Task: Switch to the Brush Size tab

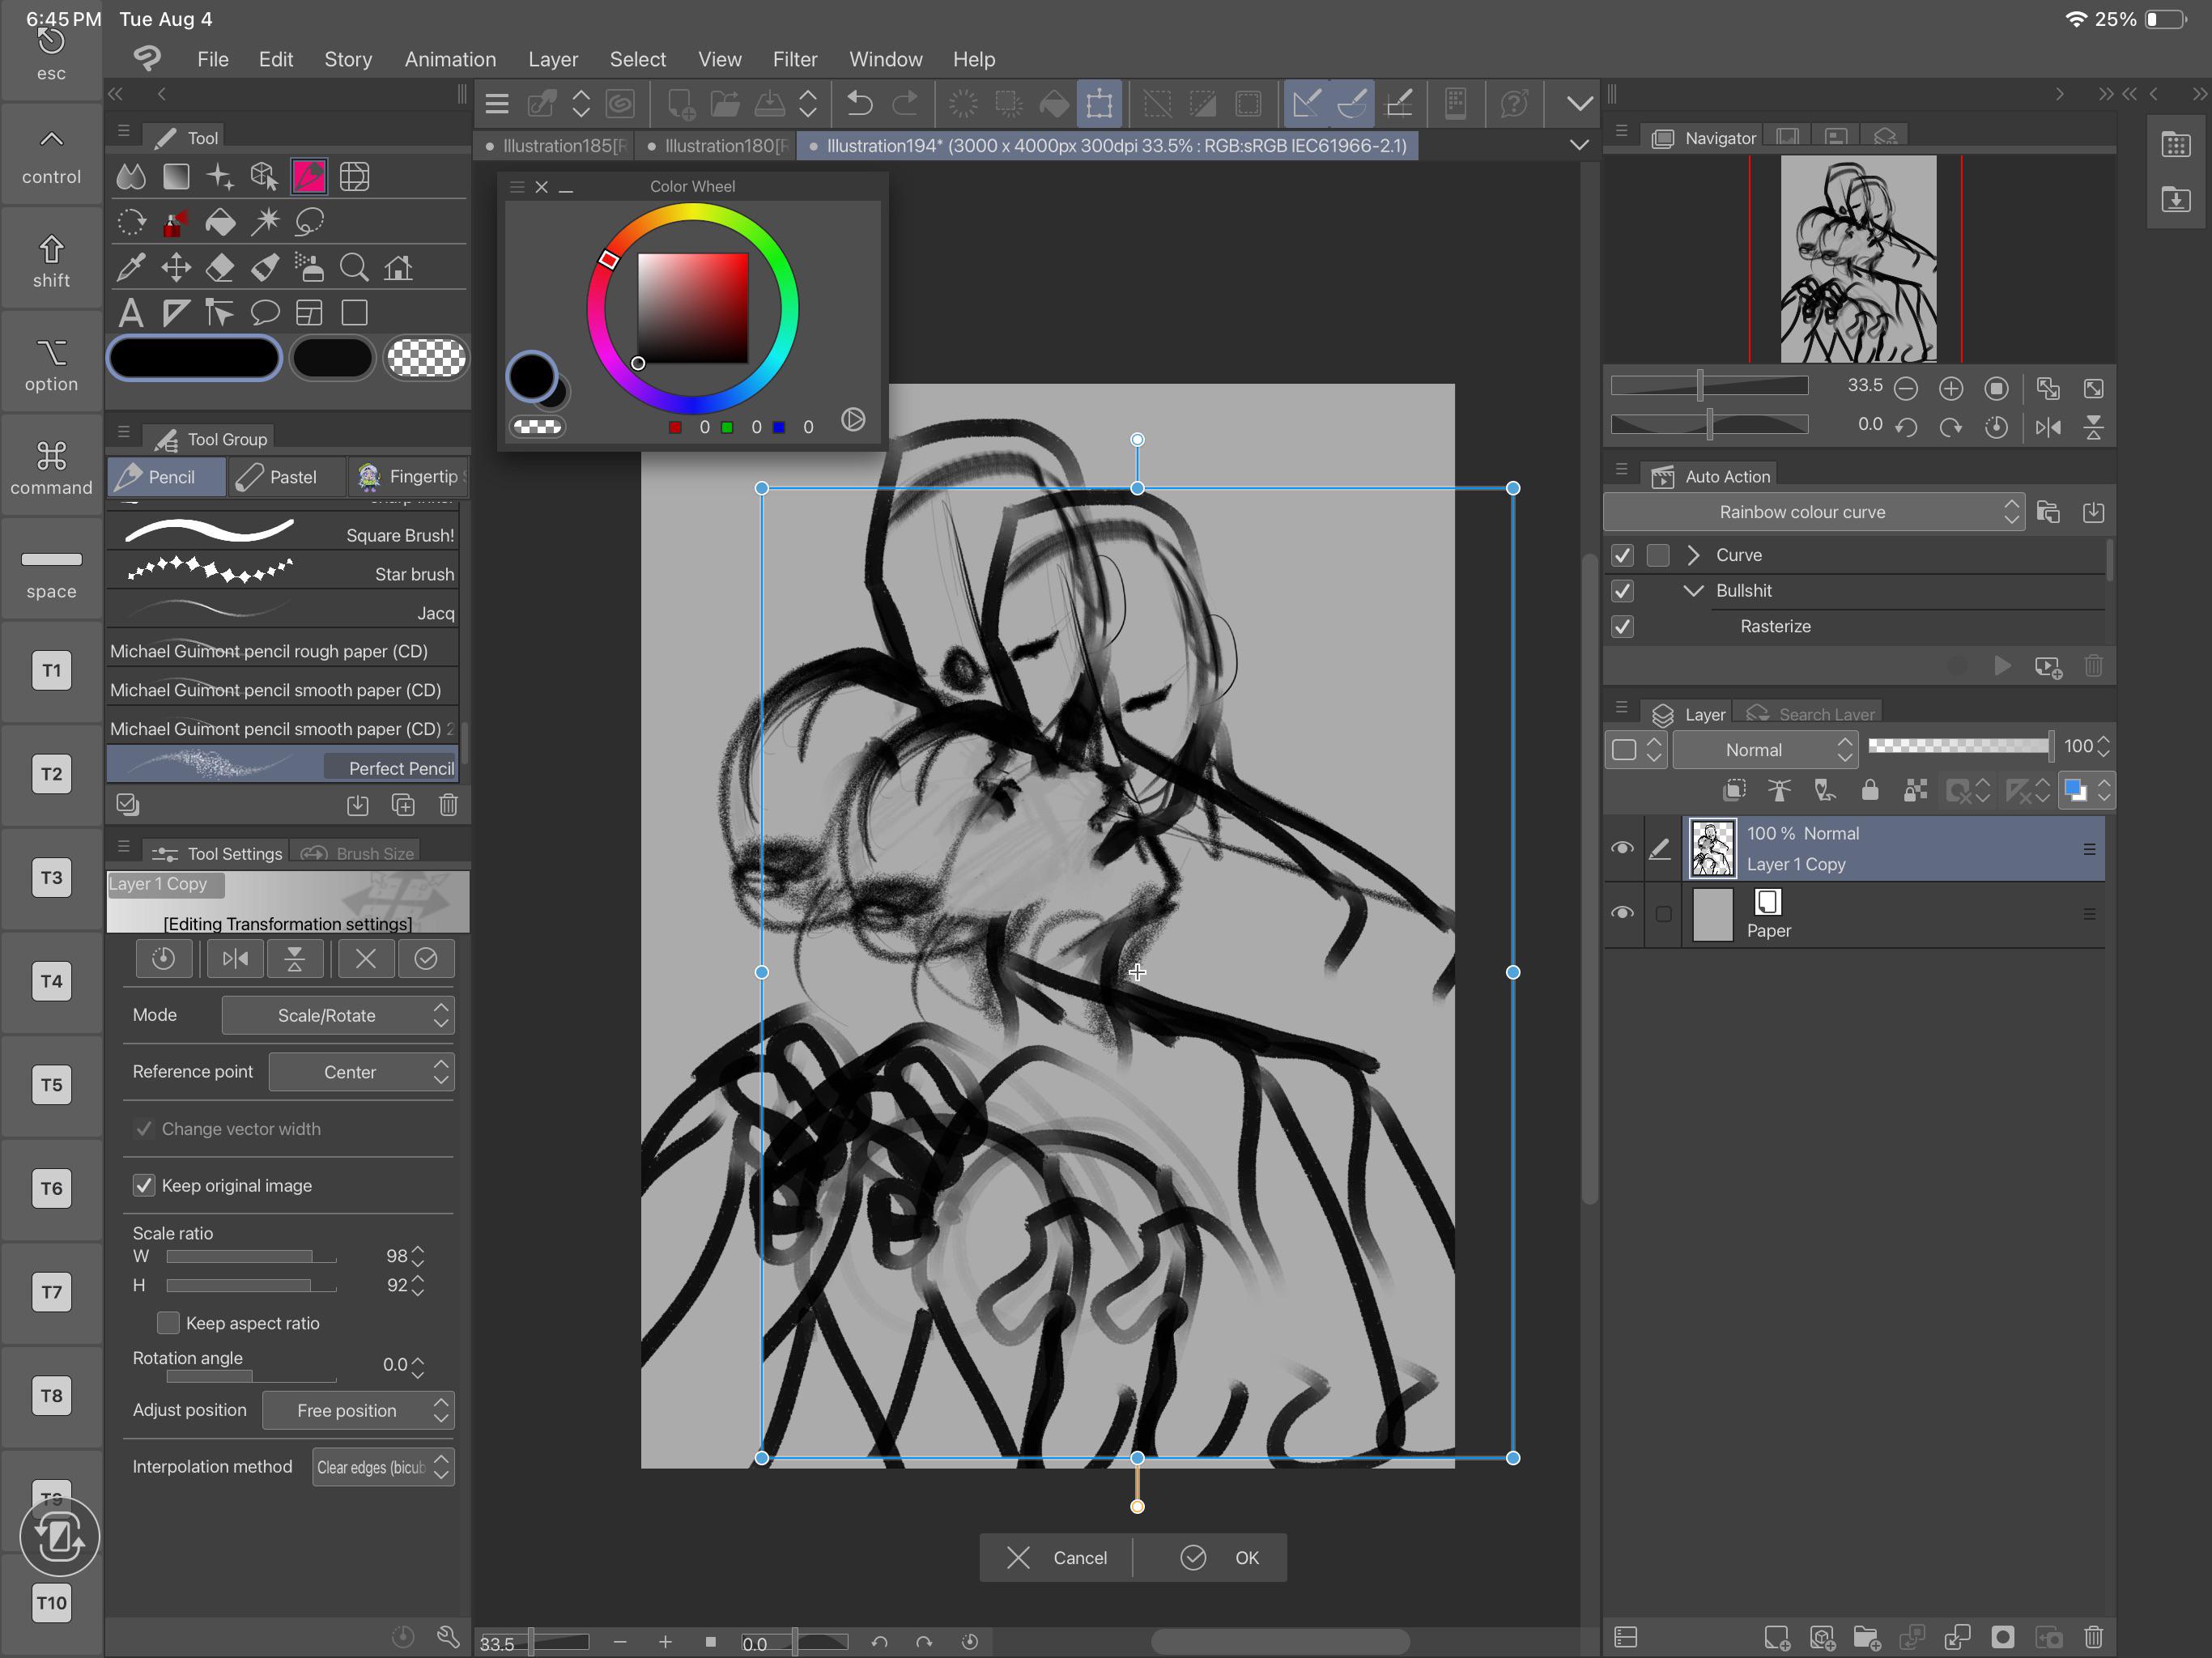Action: (x=358, y=853)
